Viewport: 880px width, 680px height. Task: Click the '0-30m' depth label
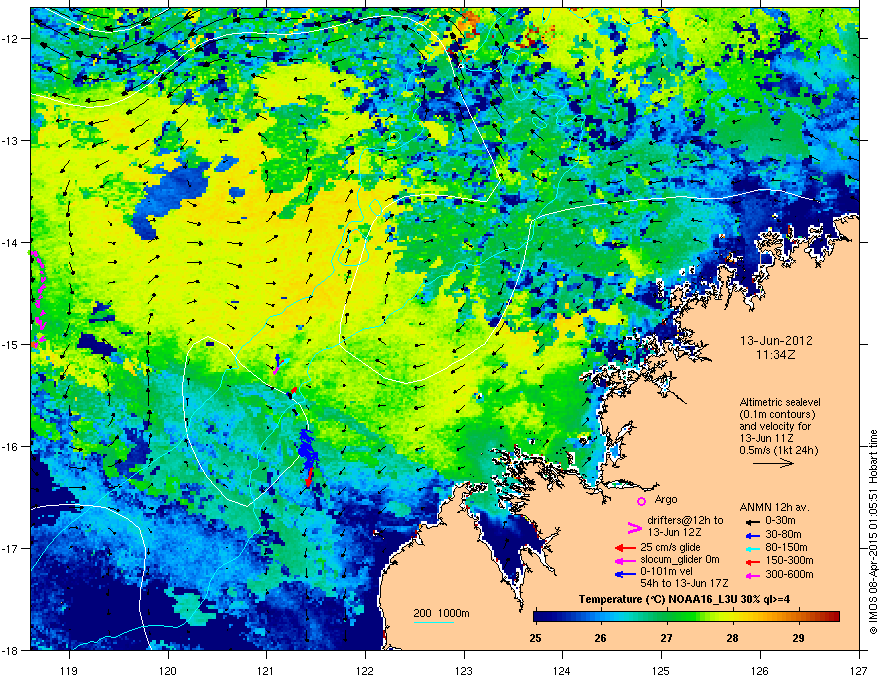point(780,521)
